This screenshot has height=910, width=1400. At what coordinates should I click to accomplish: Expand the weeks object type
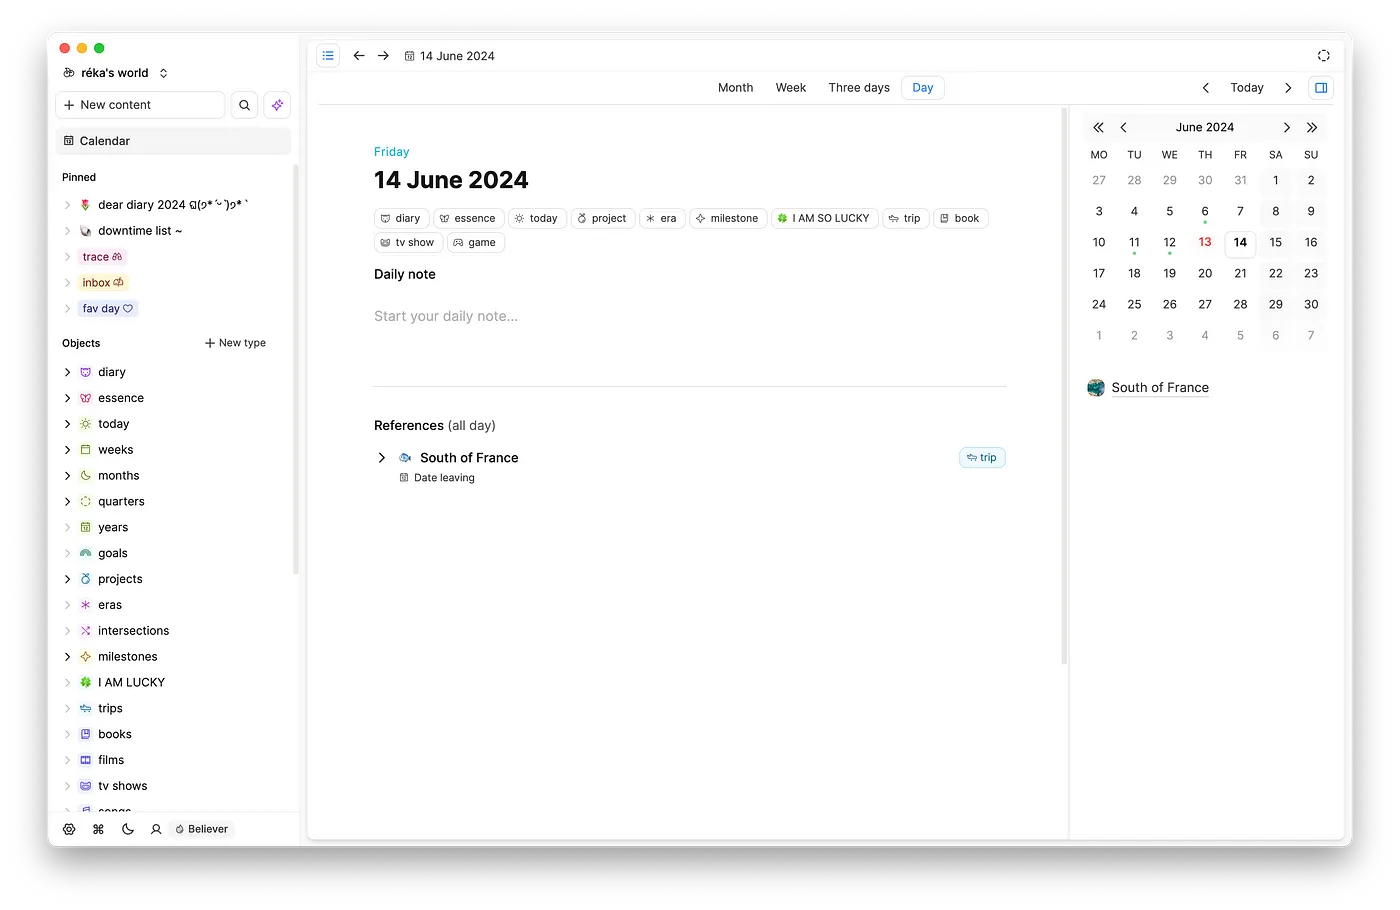tap(68, 450)
